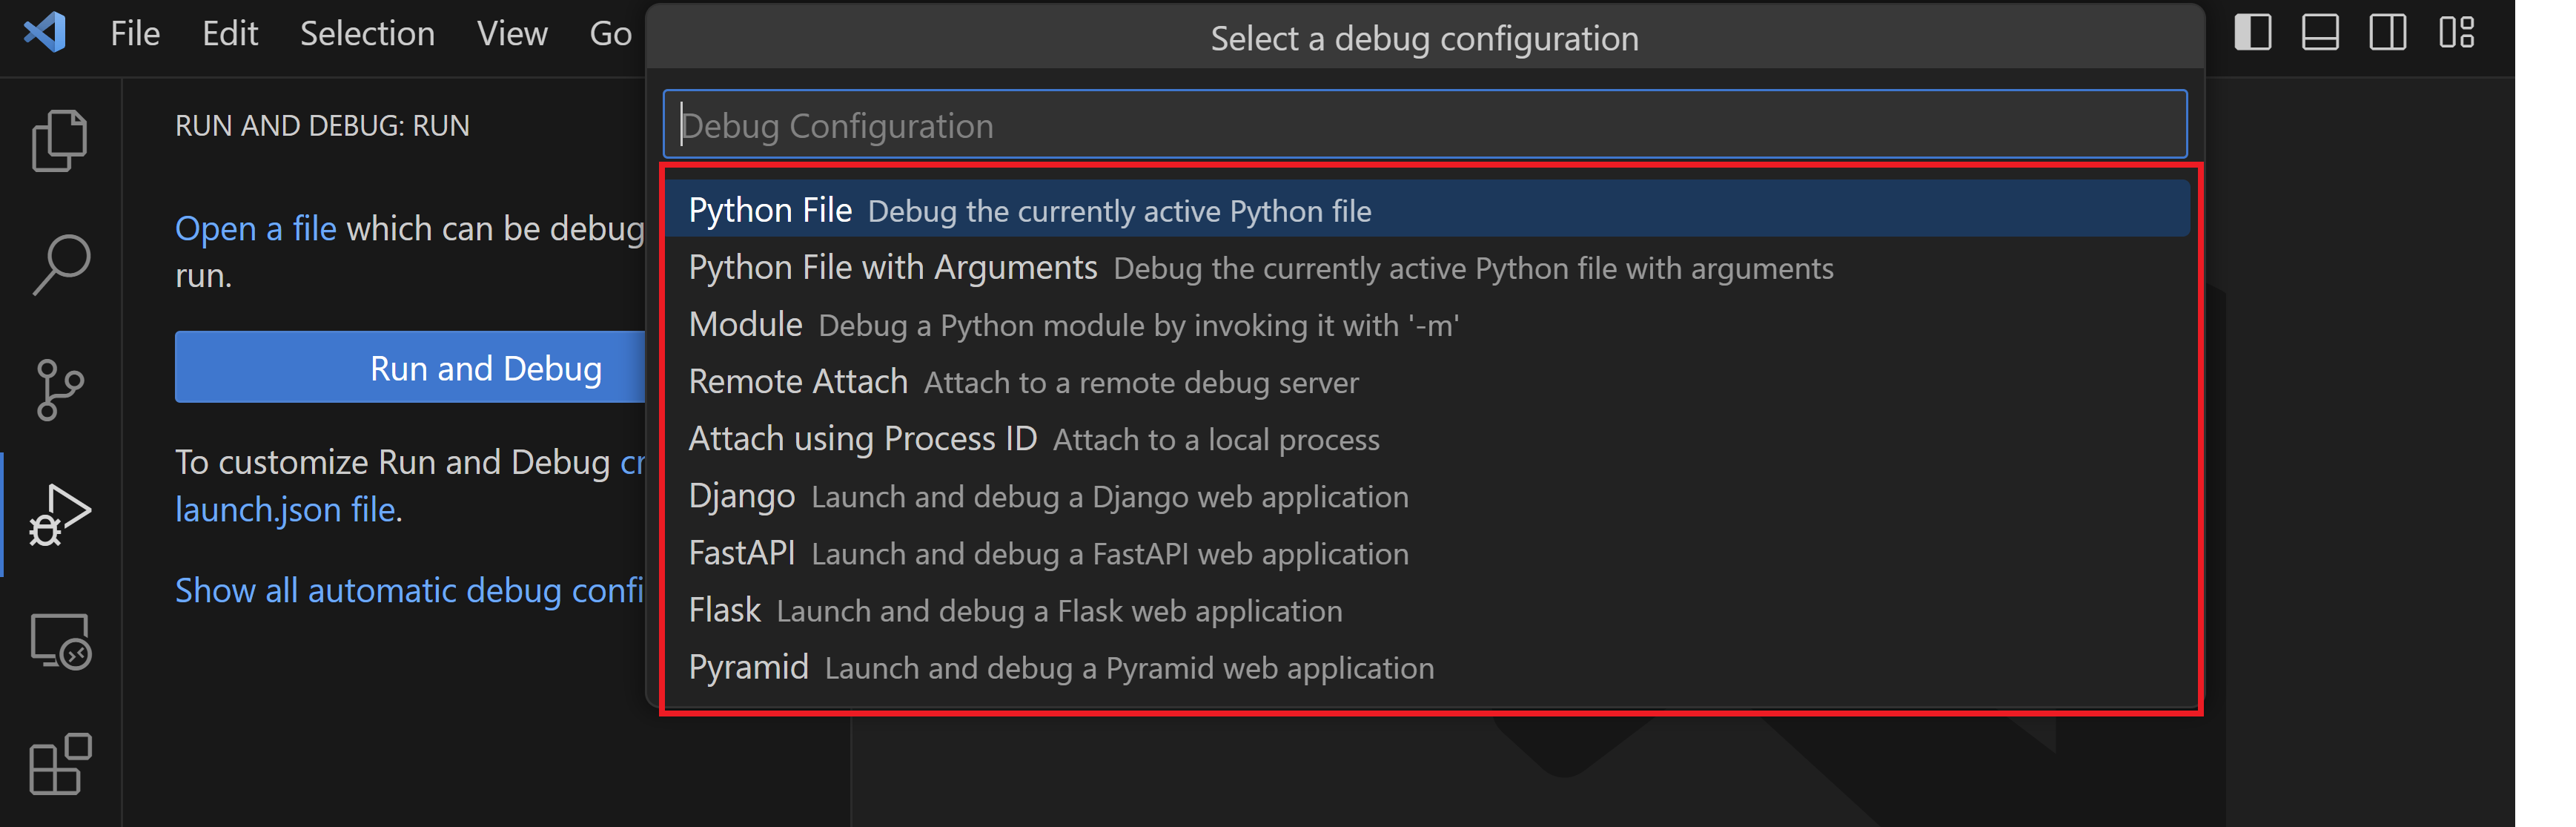Open the Selection menu
Viewport: 2576px width, 827px height.
click(366, 33)
